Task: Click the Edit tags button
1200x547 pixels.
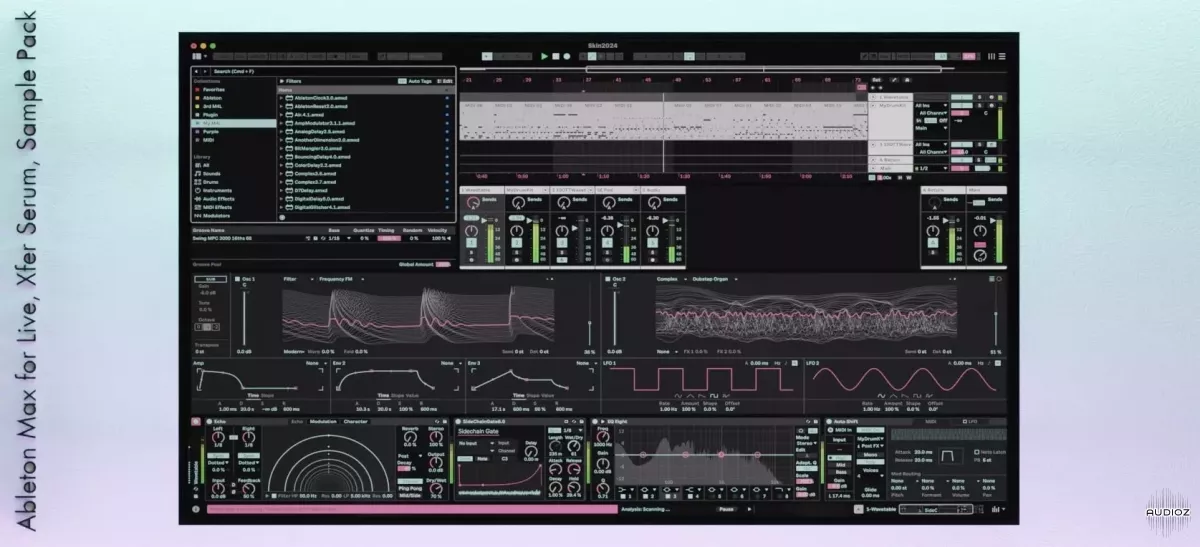Action: (x=445, y=80)
